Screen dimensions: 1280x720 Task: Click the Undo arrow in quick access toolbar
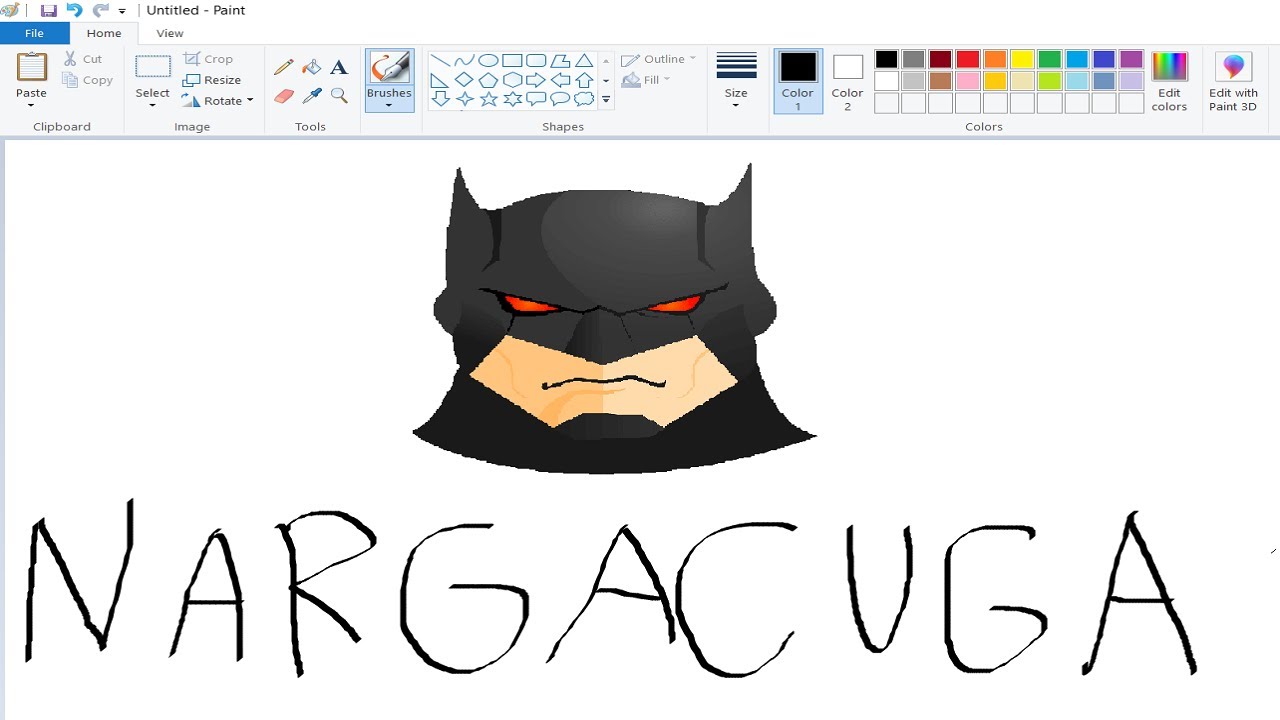pos(74,10)
